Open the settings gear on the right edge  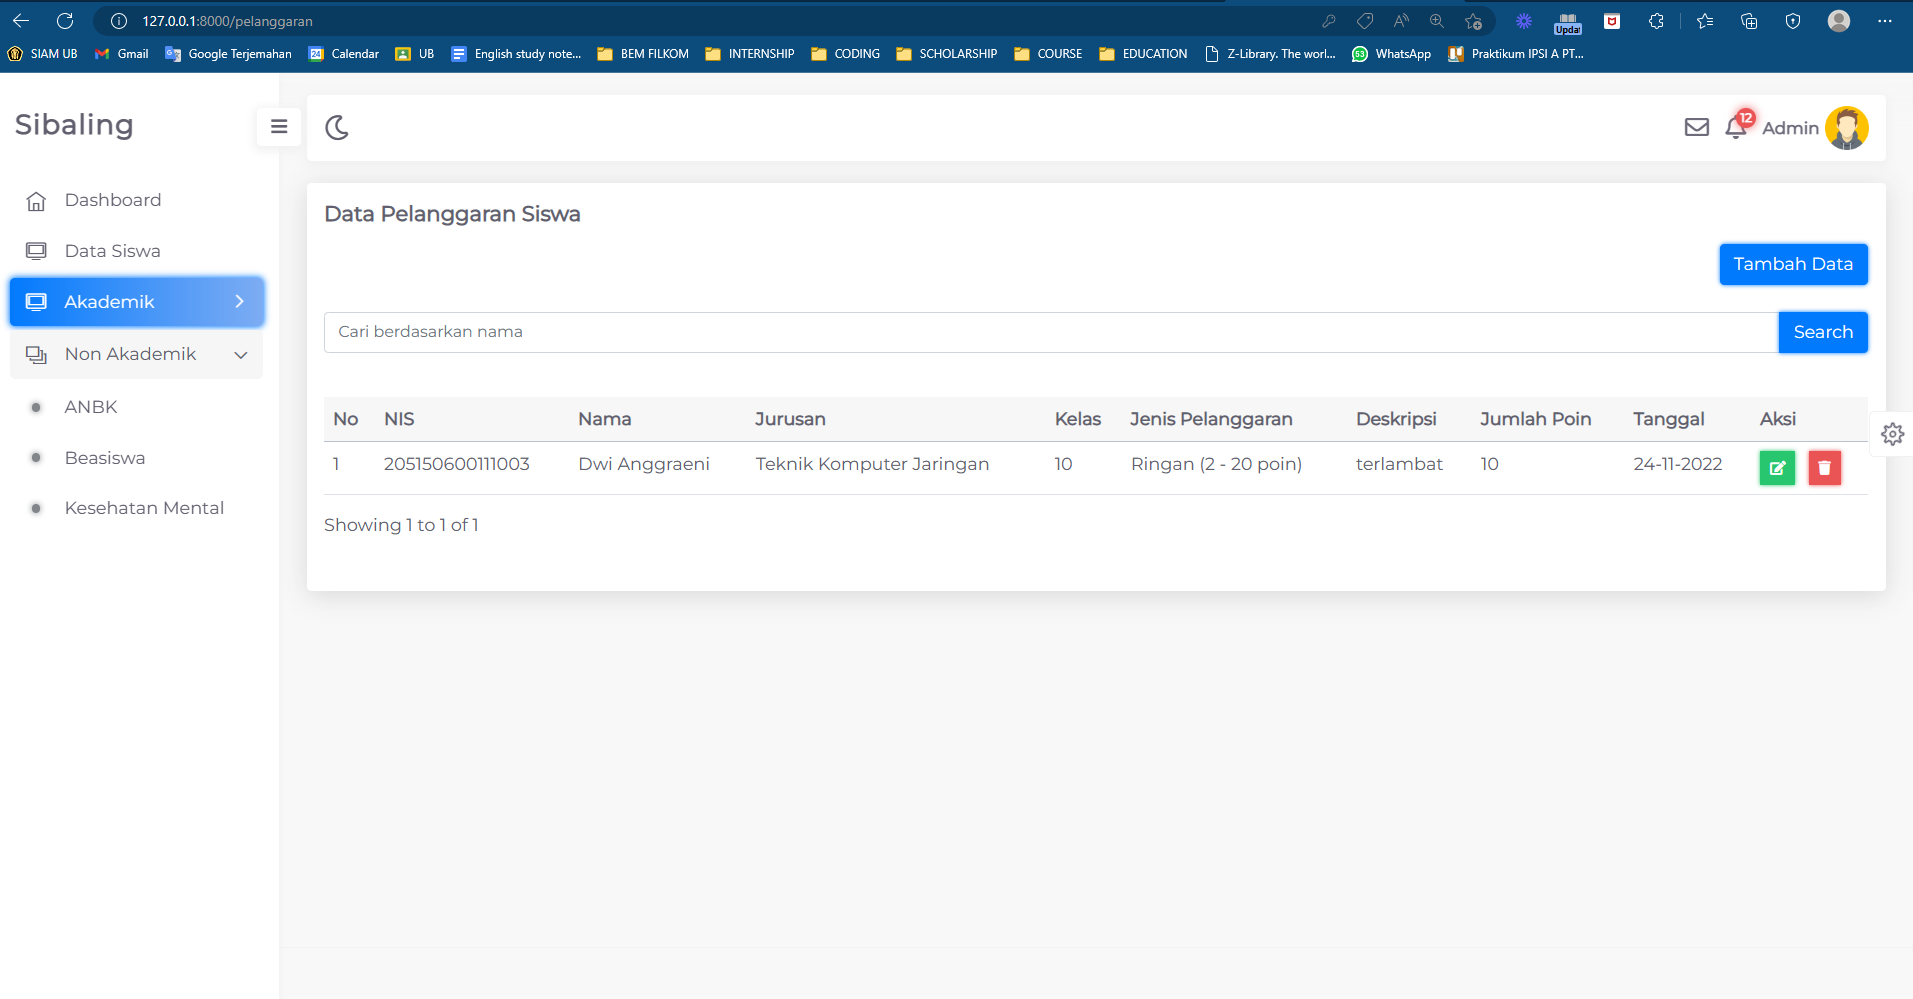click(1894, 434)
